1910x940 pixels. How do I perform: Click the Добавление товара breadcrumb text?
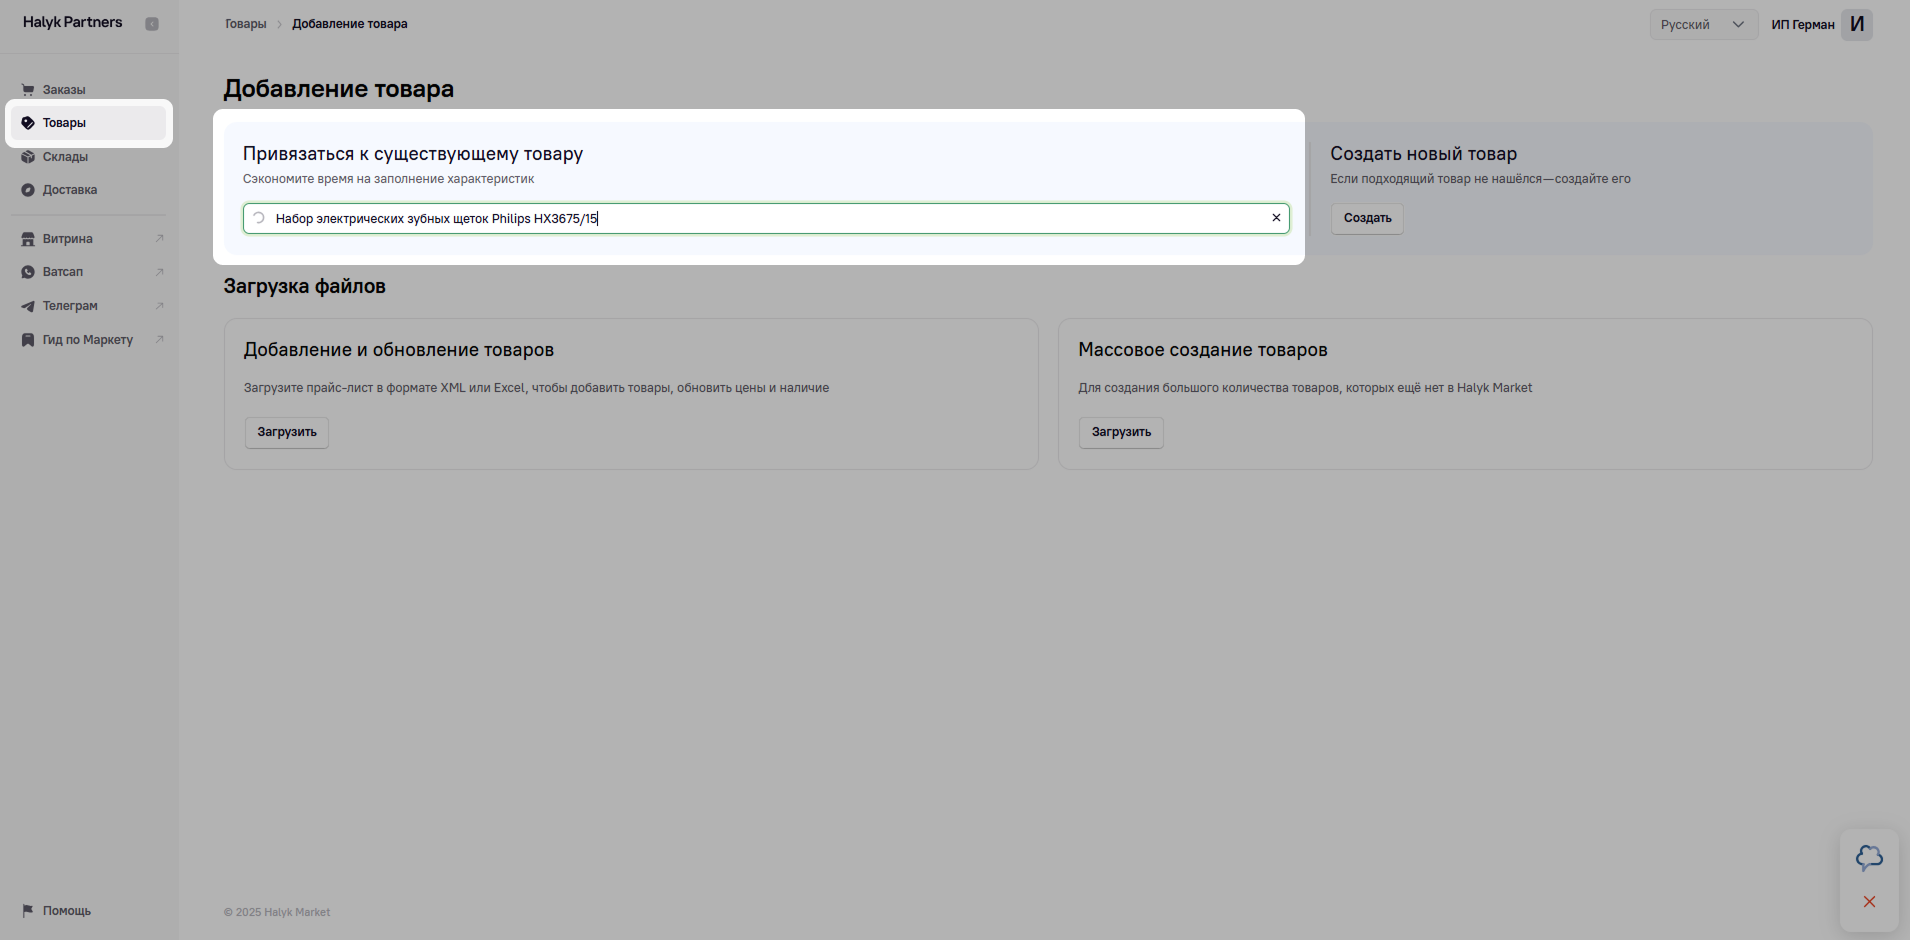(350, 24)
